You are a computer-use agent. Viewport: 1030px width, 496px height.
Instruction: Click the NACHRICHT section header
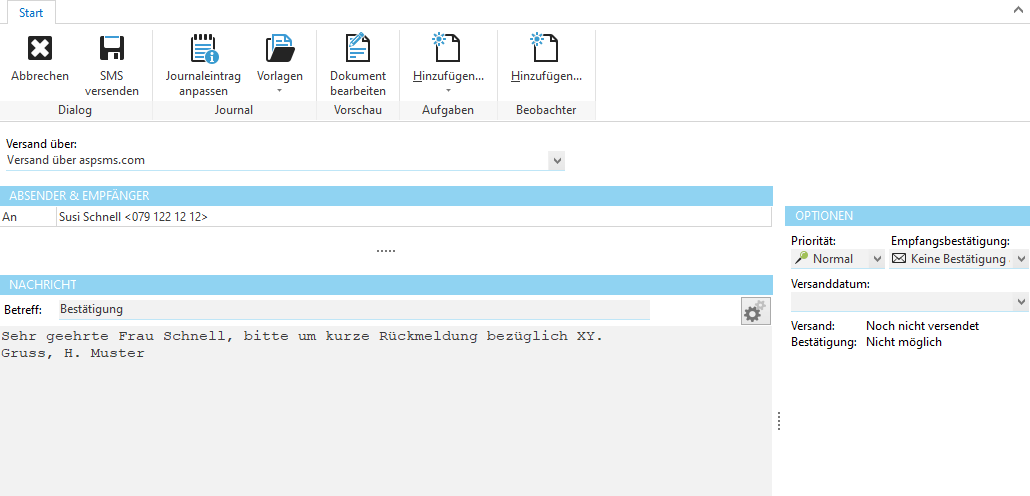tap(386, 284)
